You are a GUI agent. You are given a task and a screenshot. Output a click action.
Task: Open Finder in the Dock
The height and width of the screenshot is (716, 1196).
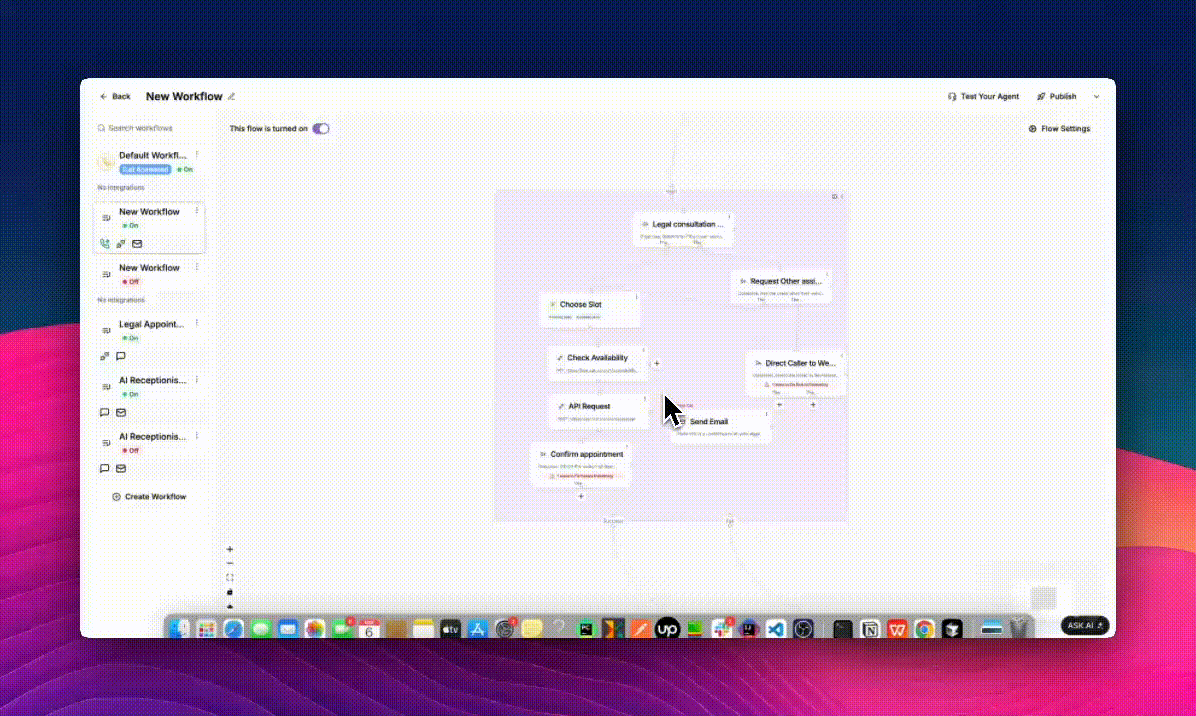pos(179,629)
